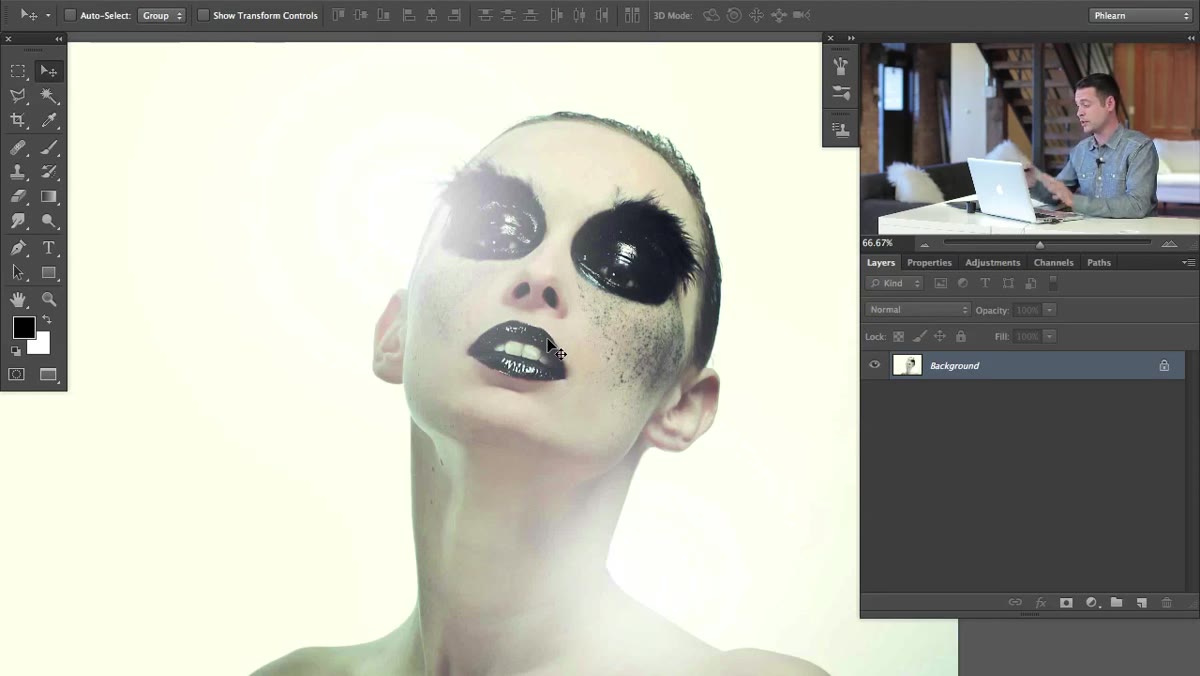The height and width of the screenshot is (676, 1200).
Task: Toggle Quick Mask mode
Action: (x=17, y=374)
